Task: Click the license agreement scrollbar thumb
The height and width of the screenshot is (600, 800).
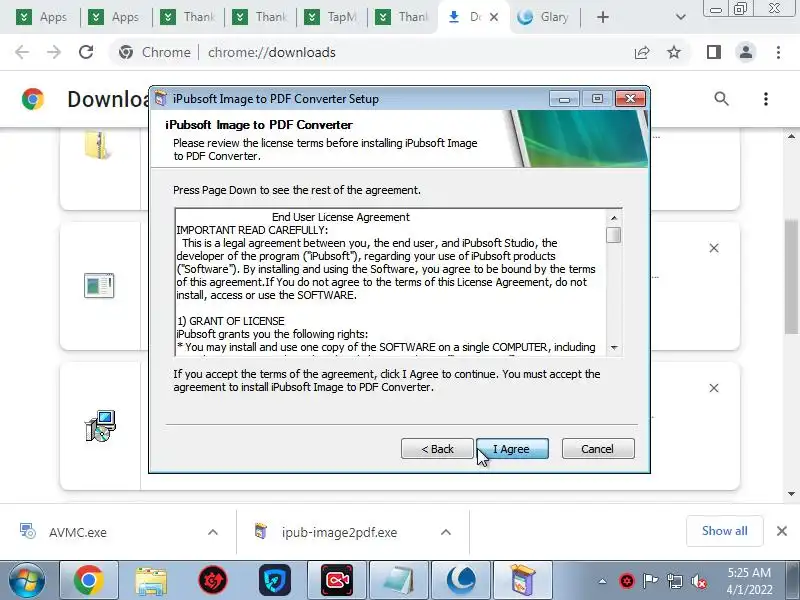Action: click(614, 235)
